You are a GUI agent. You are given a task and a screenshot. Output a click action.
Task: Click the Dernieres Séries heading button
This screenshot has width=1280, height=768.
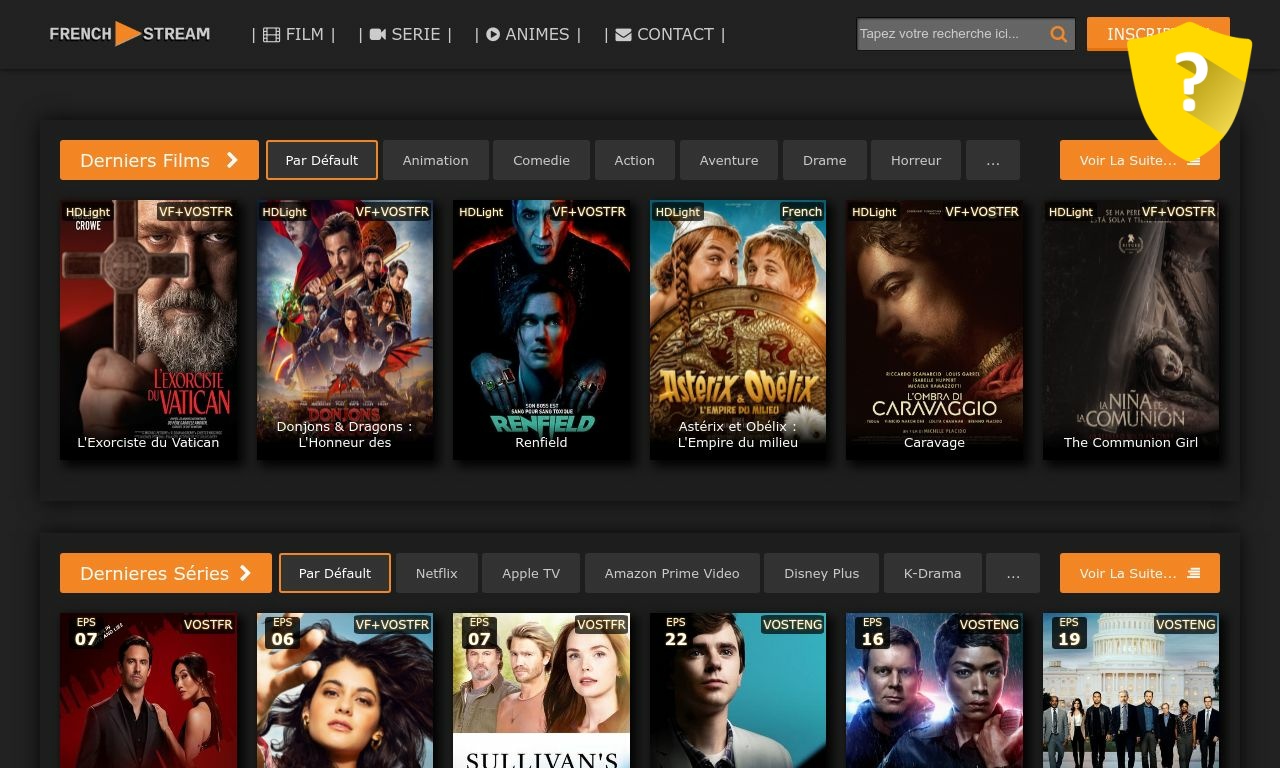(165, 573)
